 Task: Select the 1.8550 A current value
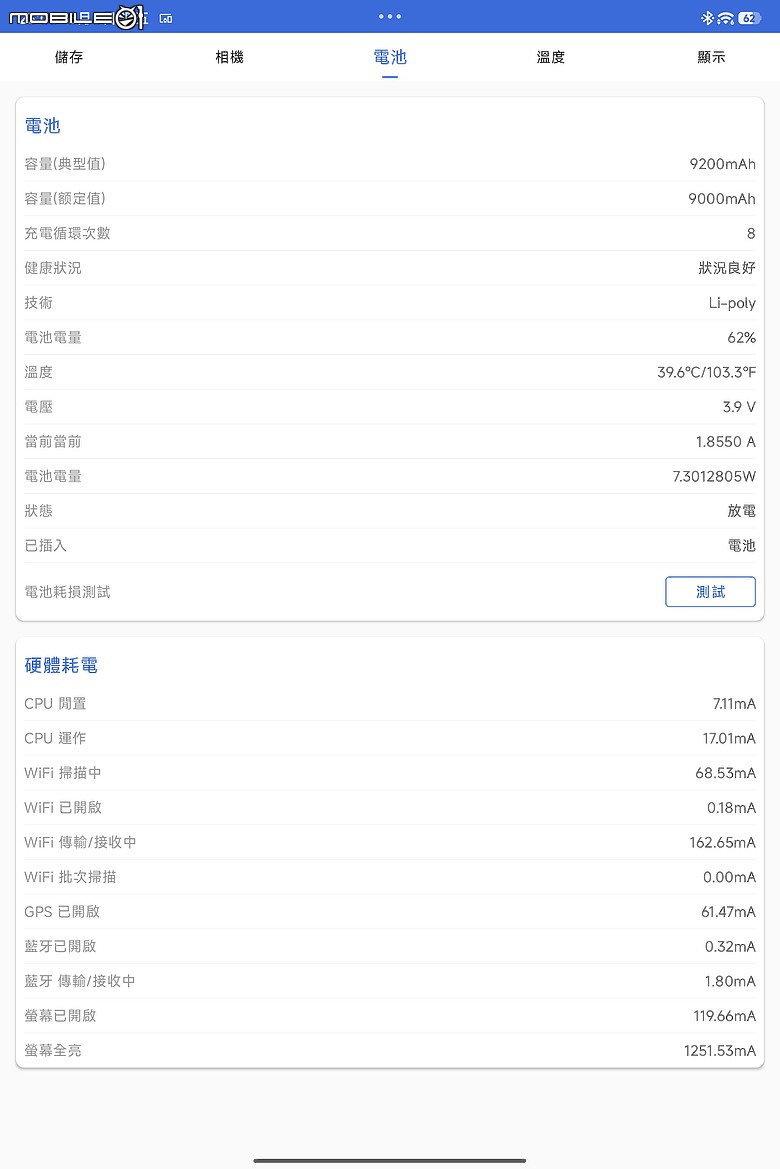click(x=725, y=441)
